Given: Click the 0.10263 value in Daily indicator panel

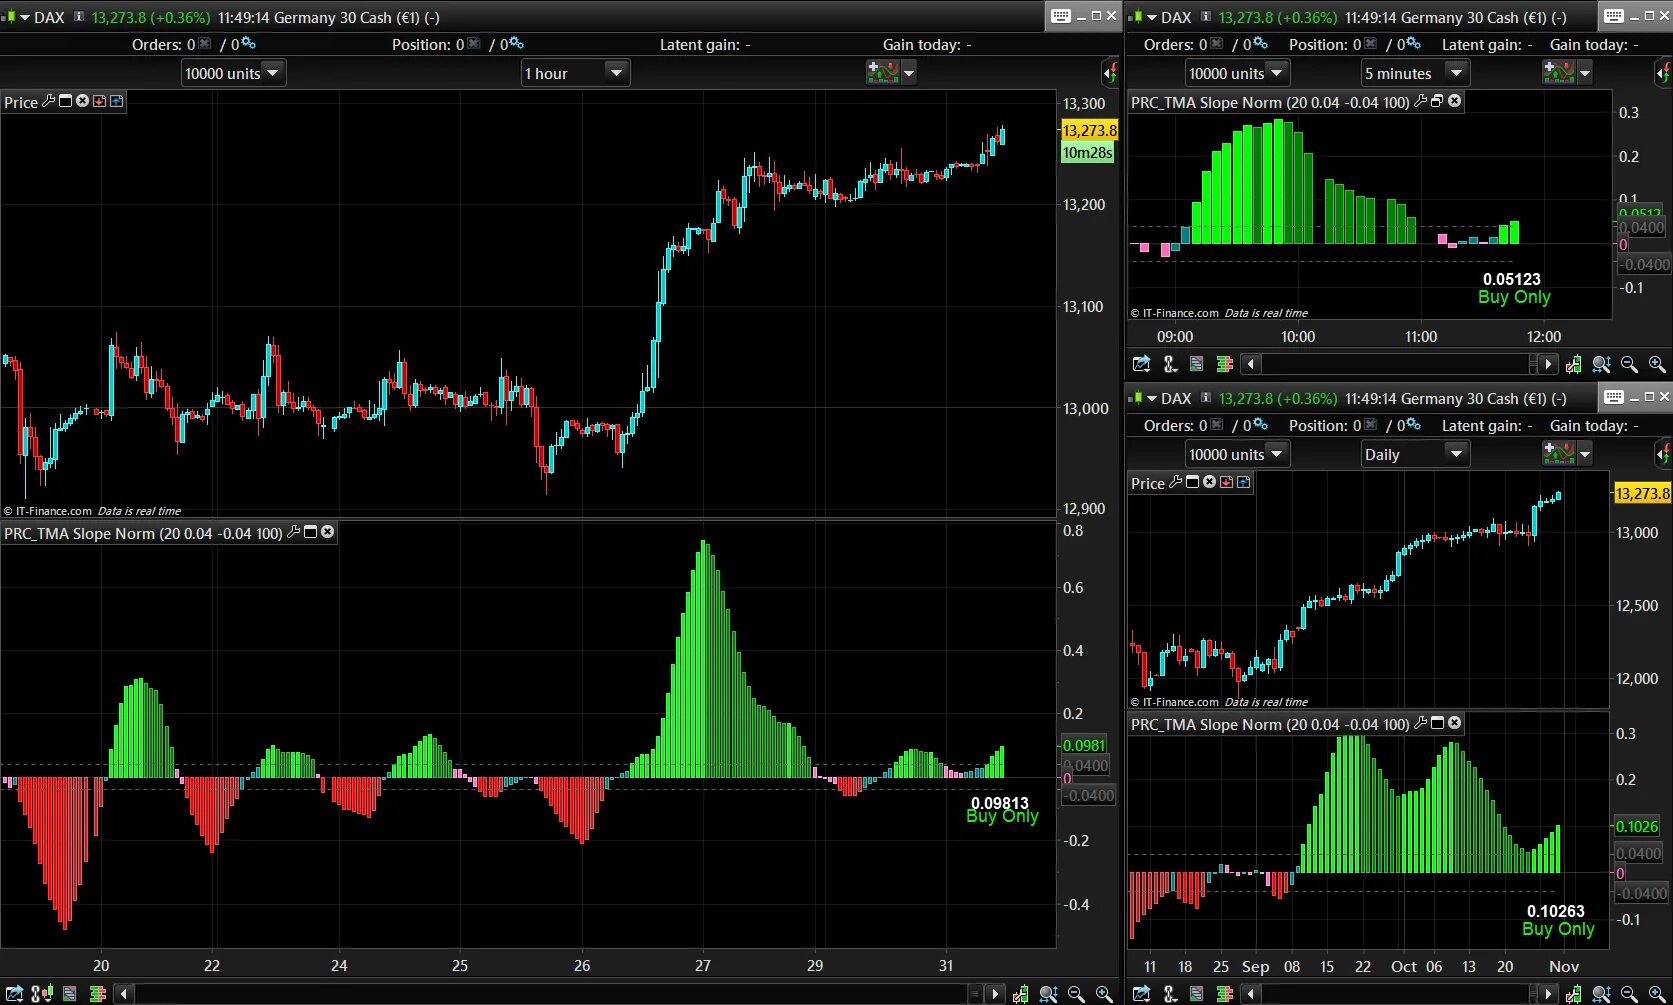Looking at the screenshot, I should [1555, 911].
